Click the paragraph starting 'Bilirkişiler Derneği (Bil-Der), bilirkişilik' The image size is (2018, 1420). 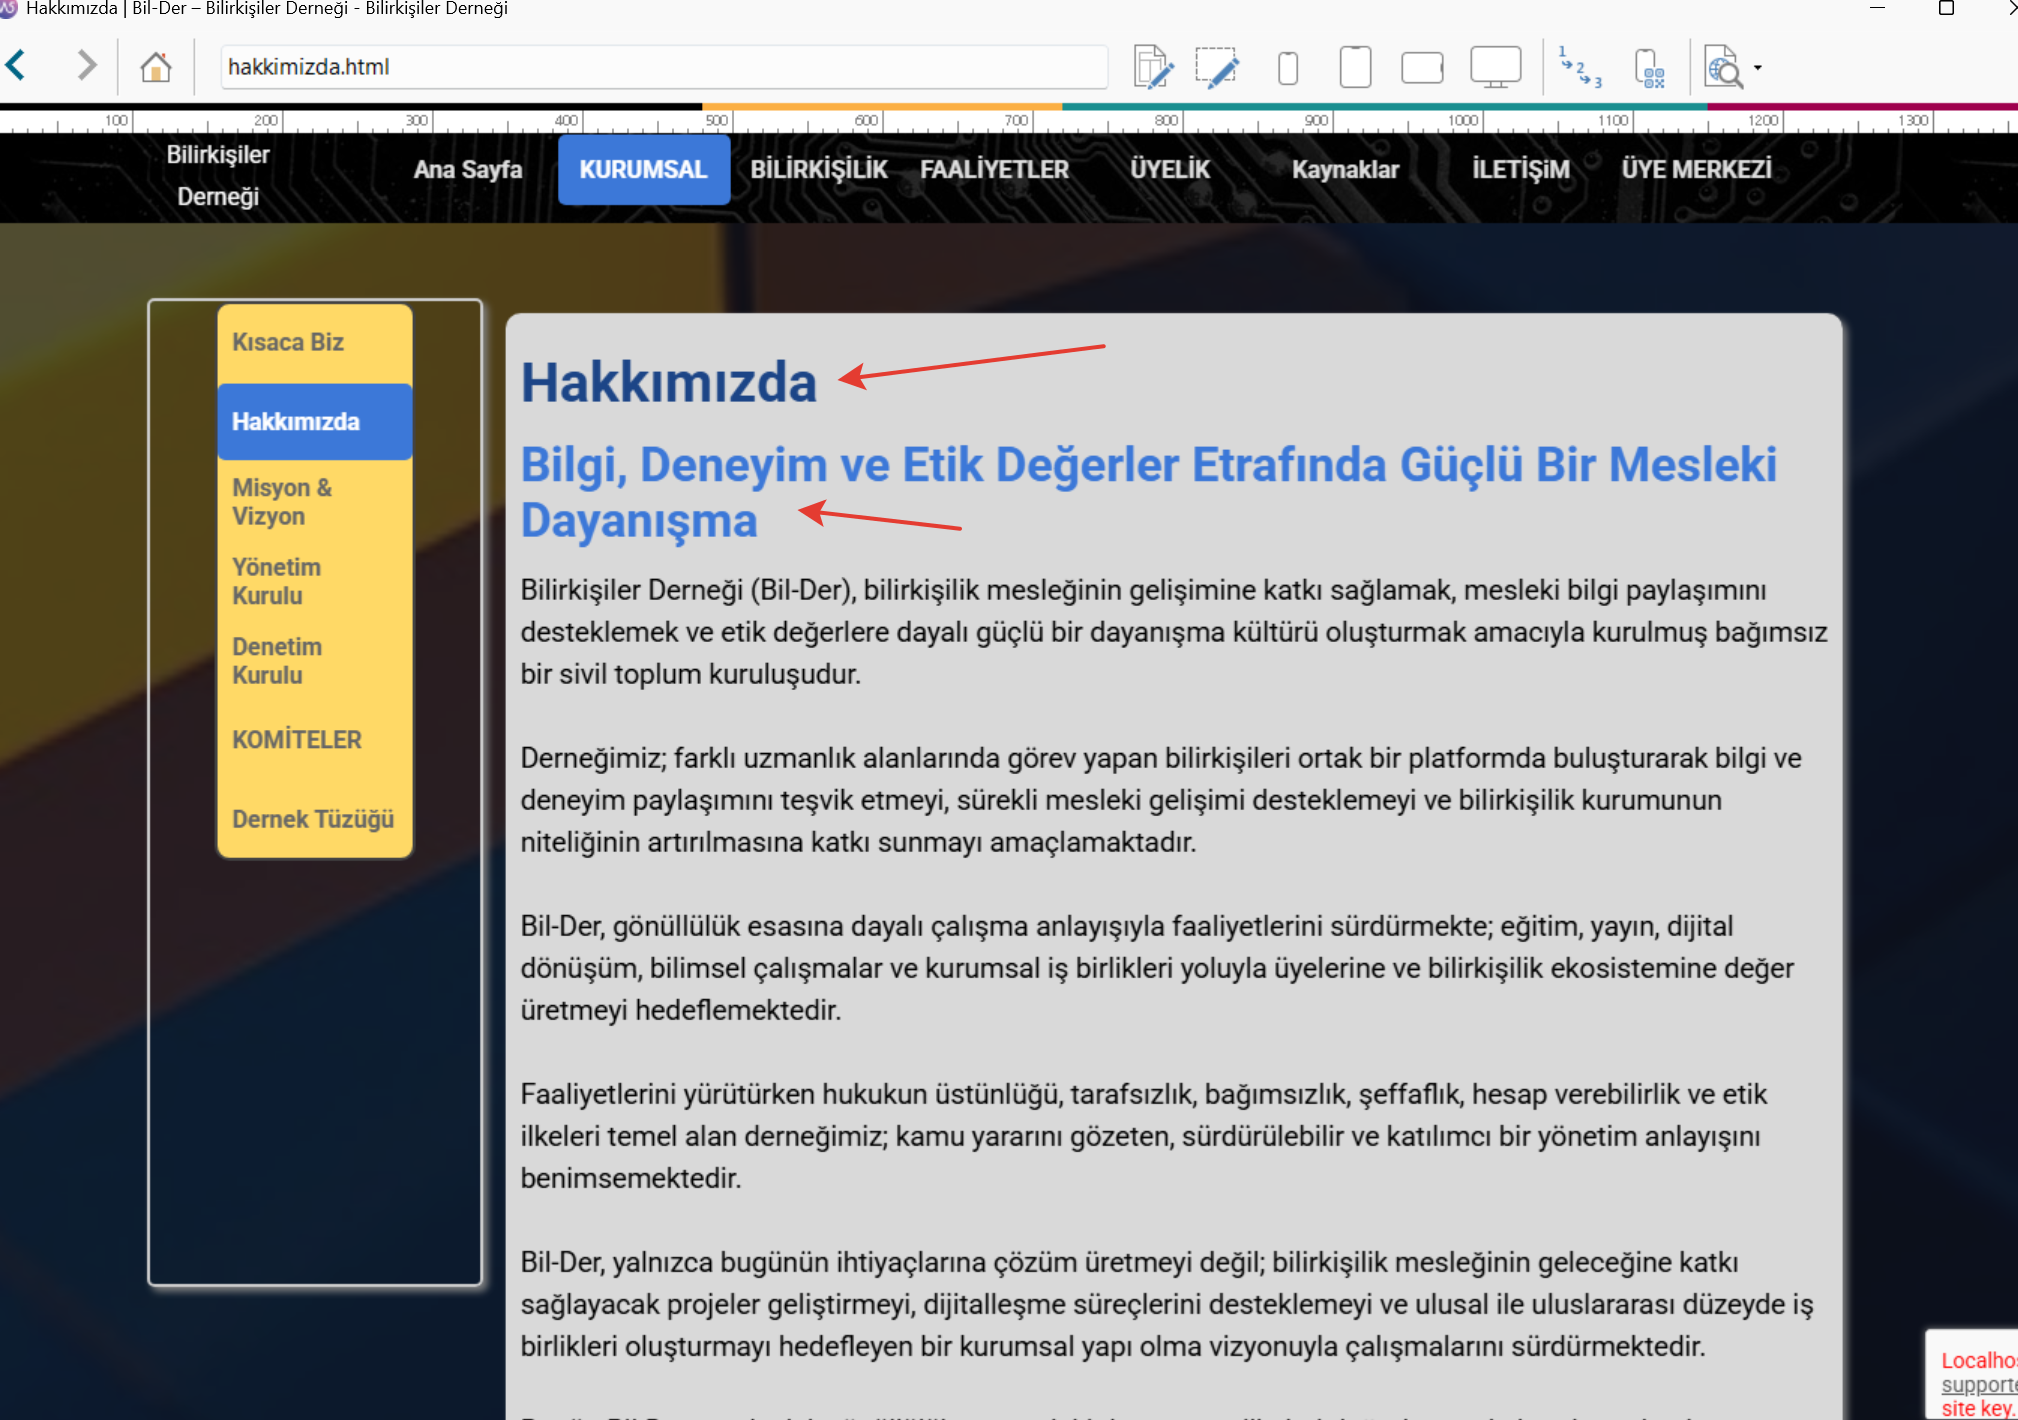1173,632
